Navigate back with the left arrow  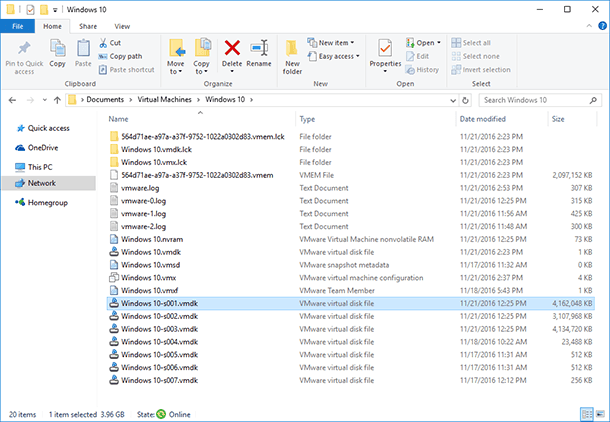(12, 100)
